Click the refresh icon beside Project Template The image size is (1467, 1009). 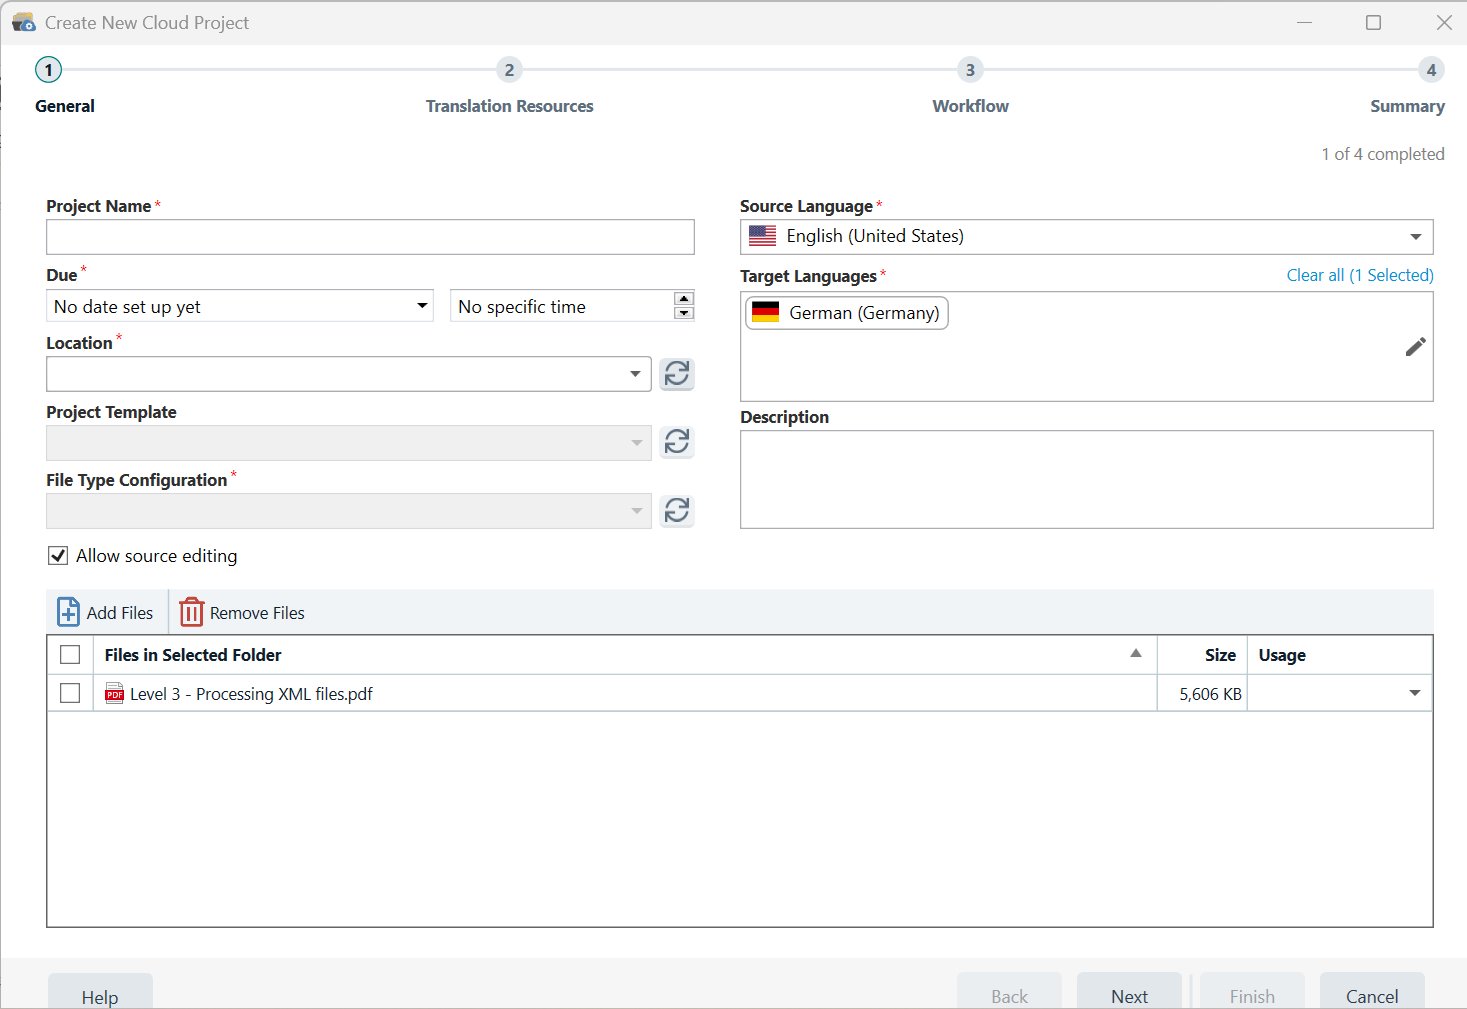click(677, 442)
